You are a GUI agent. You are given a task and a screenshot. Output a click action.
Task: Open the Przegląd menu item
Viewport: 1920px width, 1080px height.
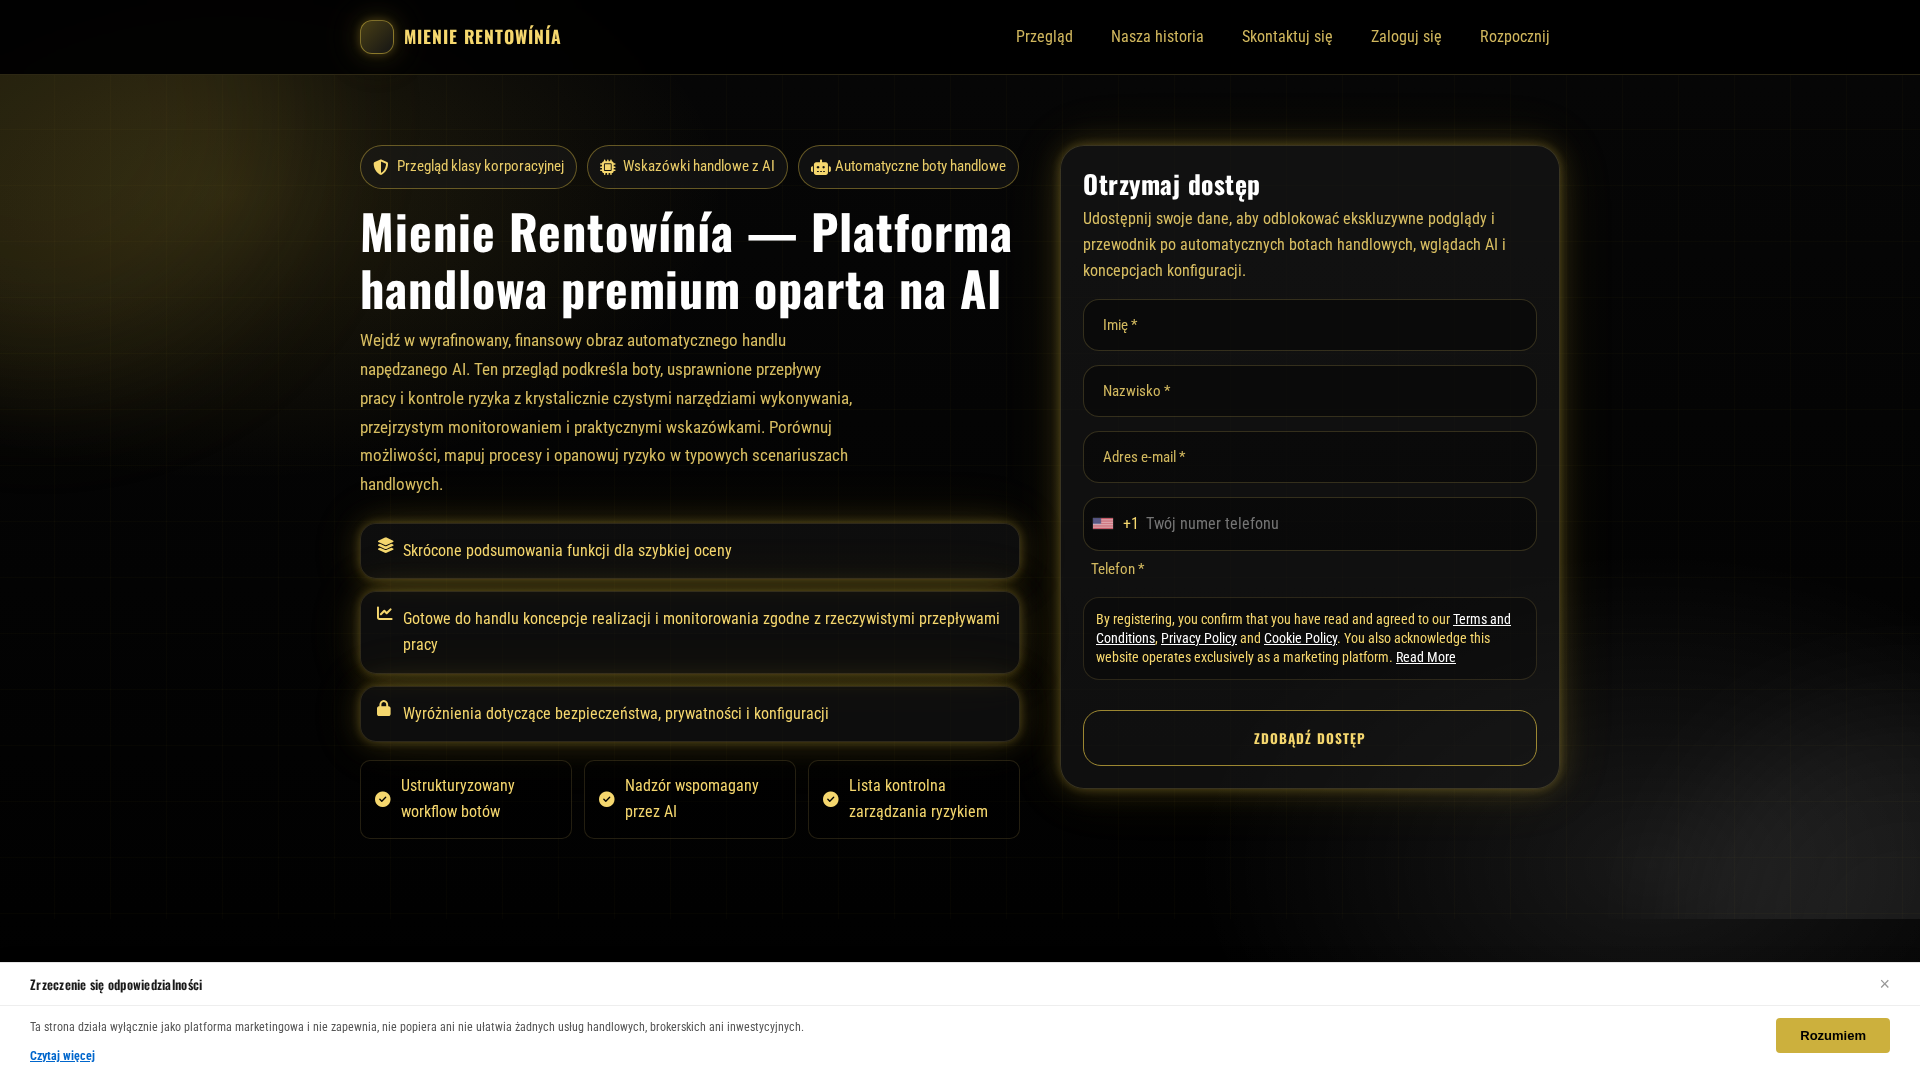pyautogui.click(x=1044, y=37)
